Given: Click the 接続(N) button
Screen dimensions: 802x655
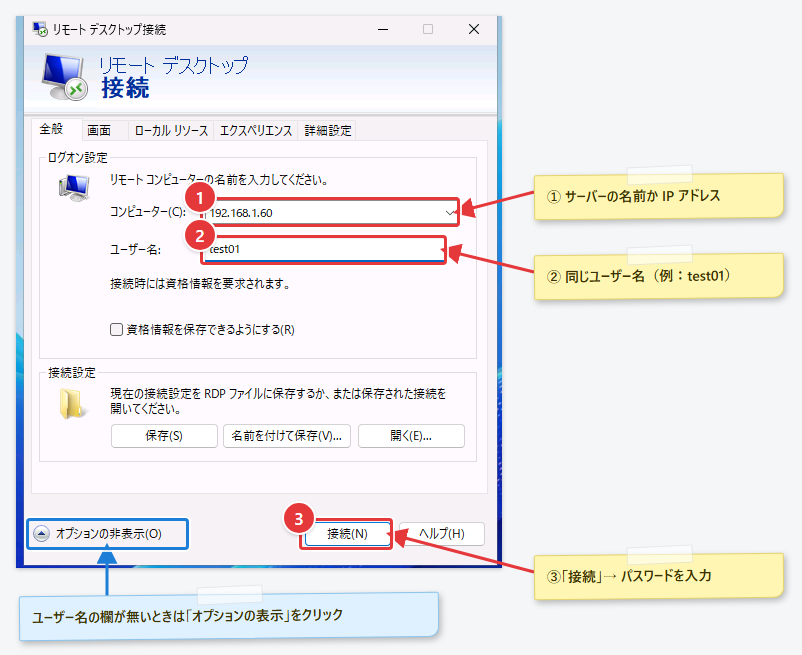Looking at the screenshot, I should pyautogui.click(x=347, y=534).
